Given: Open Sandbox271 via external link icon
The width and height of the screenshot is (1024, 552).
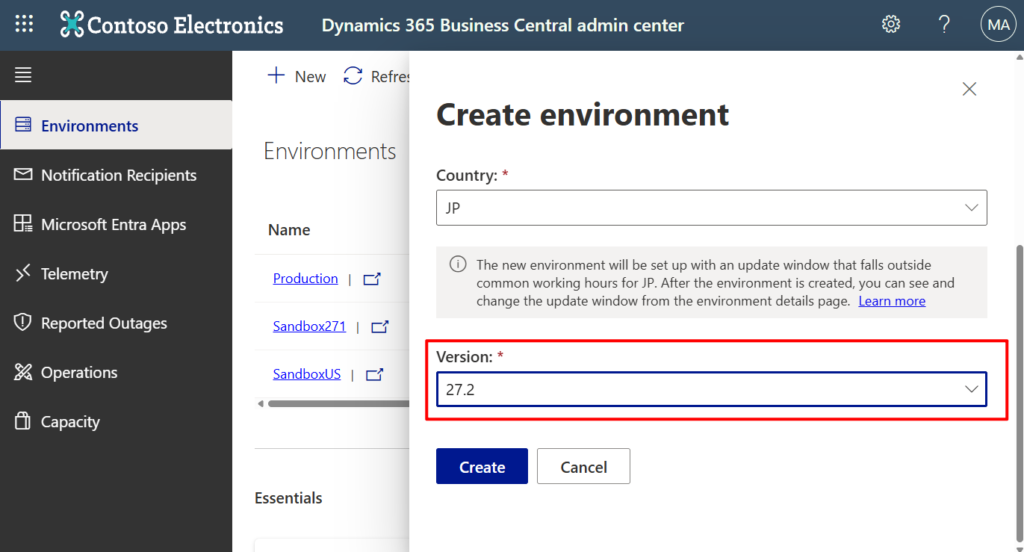Looking at the screenshot, I should [380, 326].
